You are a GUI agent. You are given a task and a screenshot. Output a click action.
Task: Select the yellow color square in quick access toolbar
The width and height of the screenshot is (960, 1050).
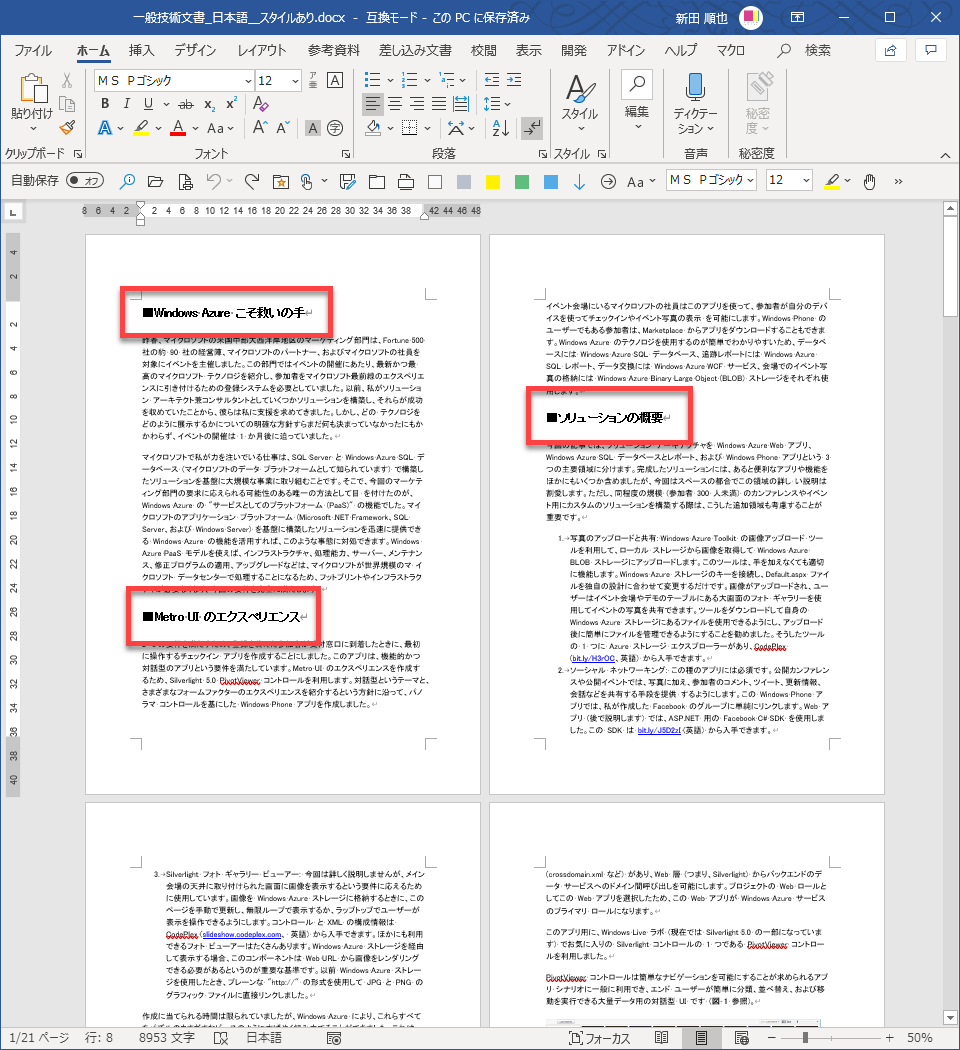coord(492,181)
